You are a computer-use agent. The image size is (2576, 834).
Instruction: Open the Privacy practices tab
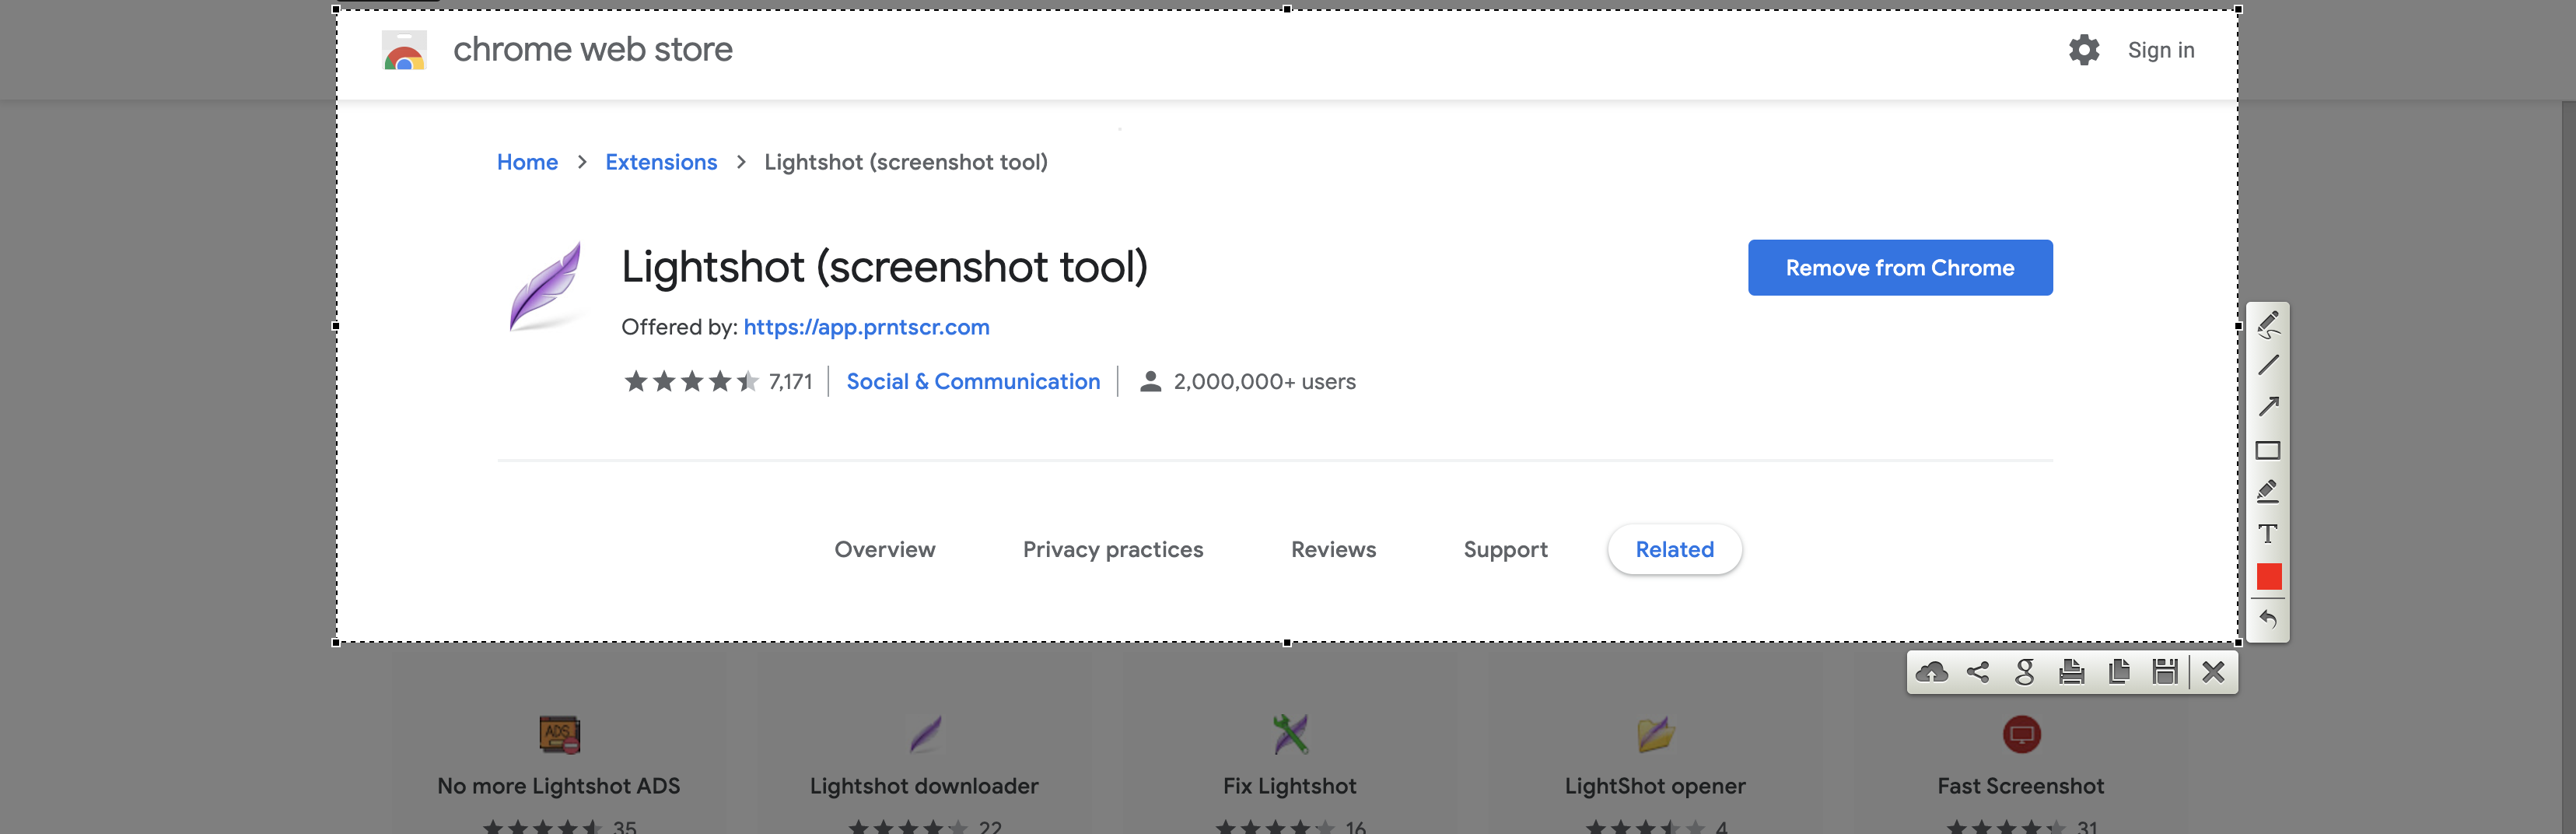tap(1112, 549)
